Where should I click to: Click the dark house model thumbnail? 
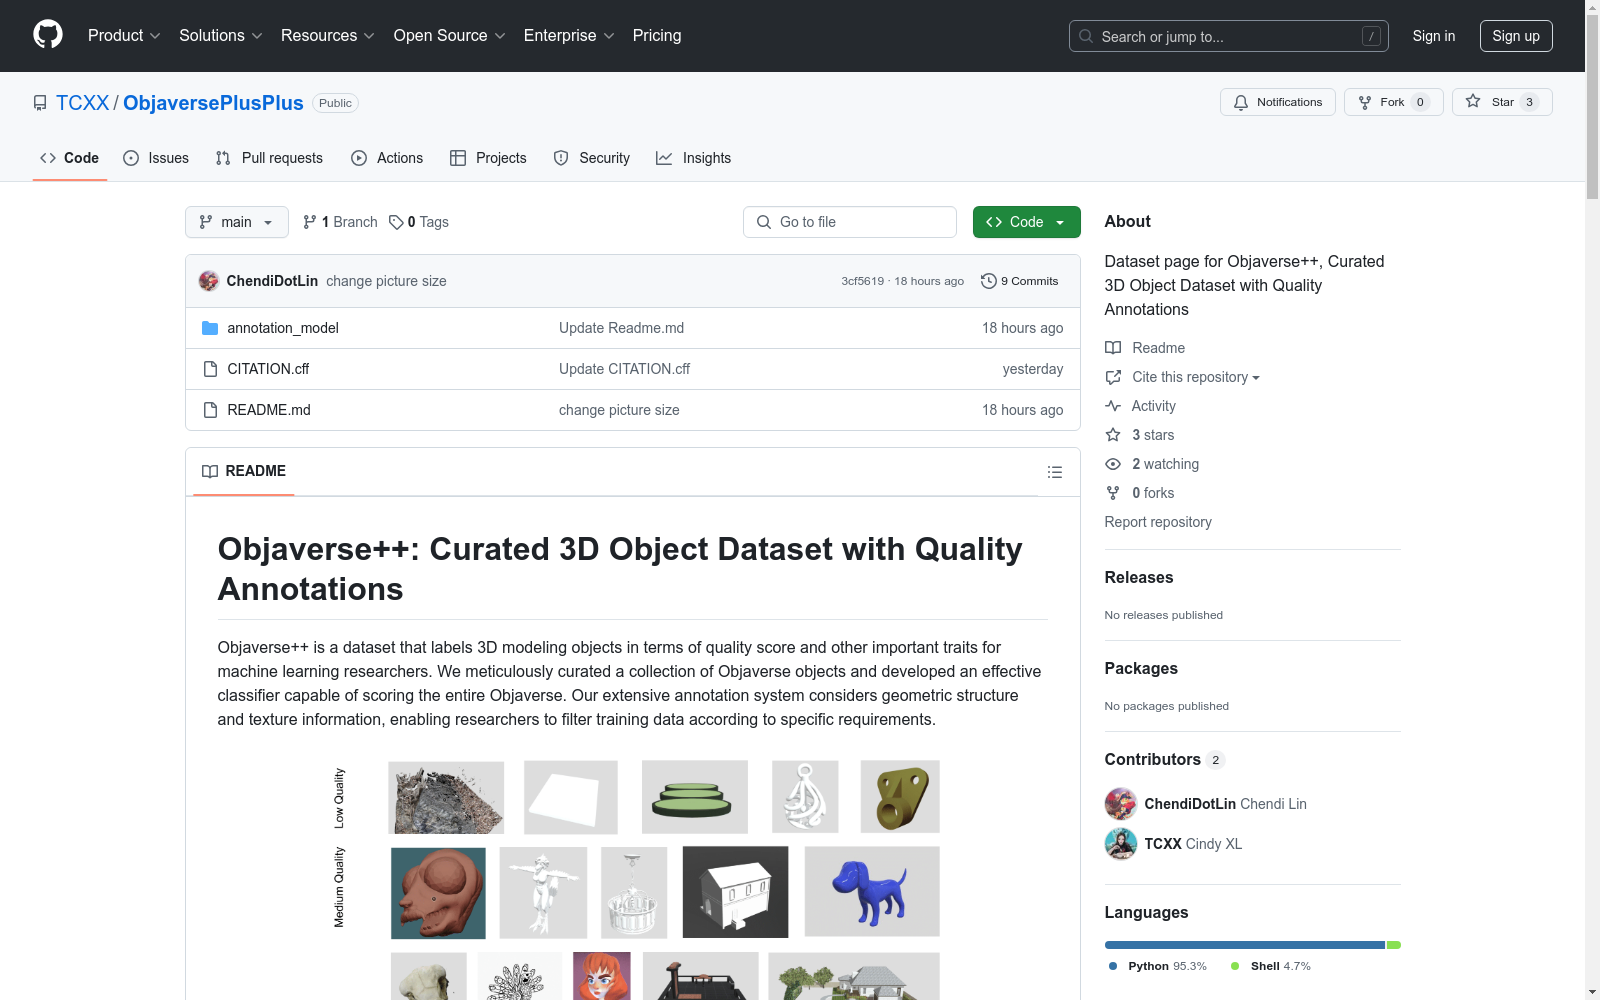point(735,892)
